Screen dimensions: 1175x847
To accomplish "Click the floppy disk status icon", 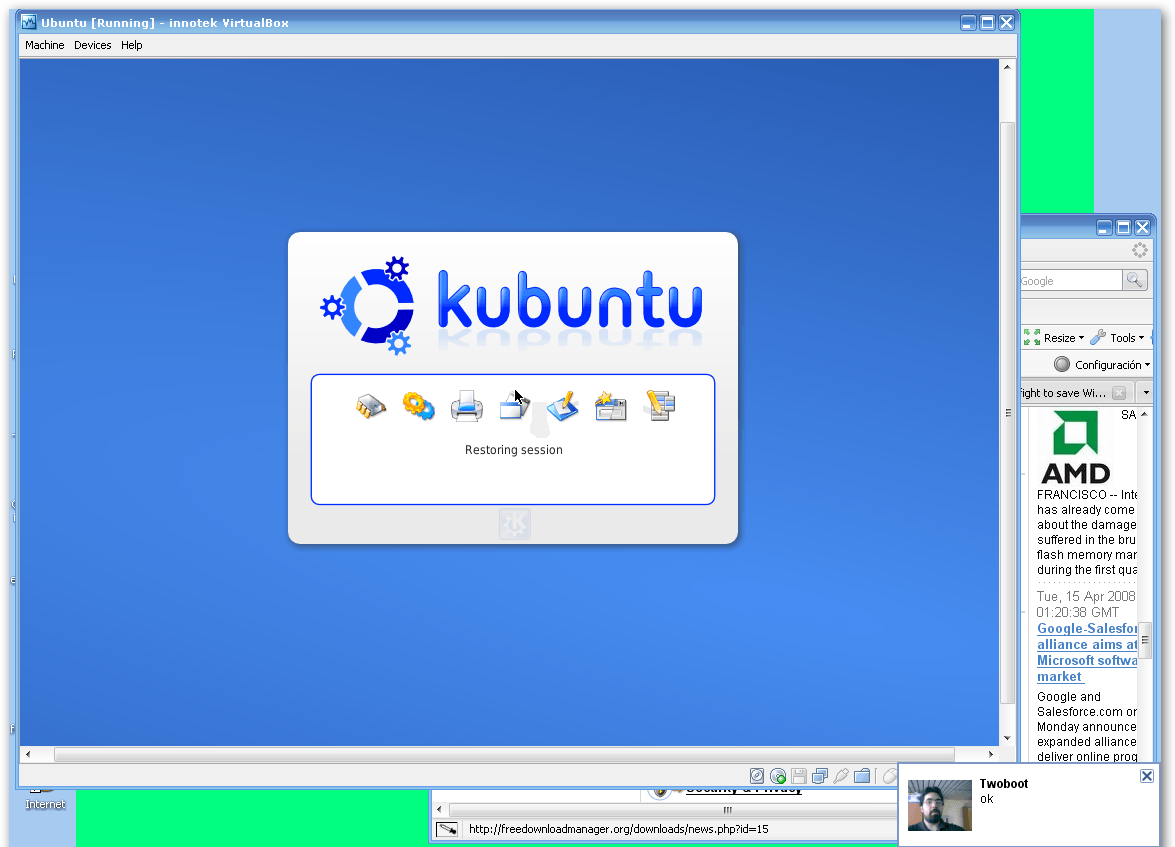I will pyautogui.click(x=799, y=776).
